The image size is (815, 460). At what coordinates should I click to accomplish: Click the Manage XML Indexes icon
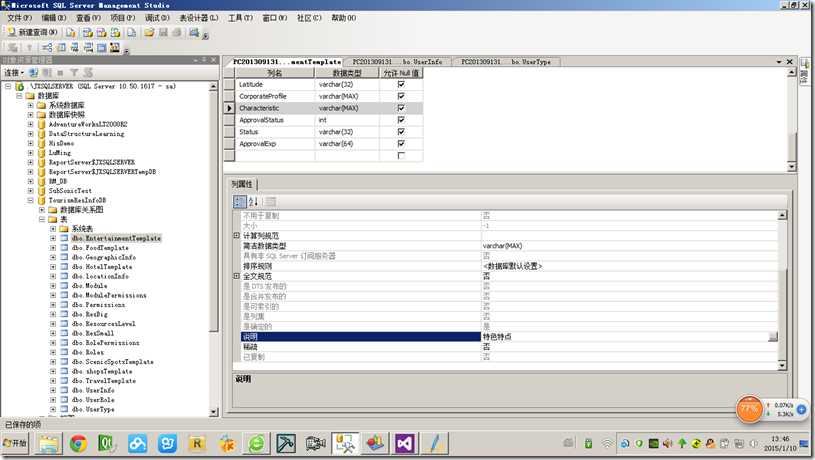click(x=88, y=48)
